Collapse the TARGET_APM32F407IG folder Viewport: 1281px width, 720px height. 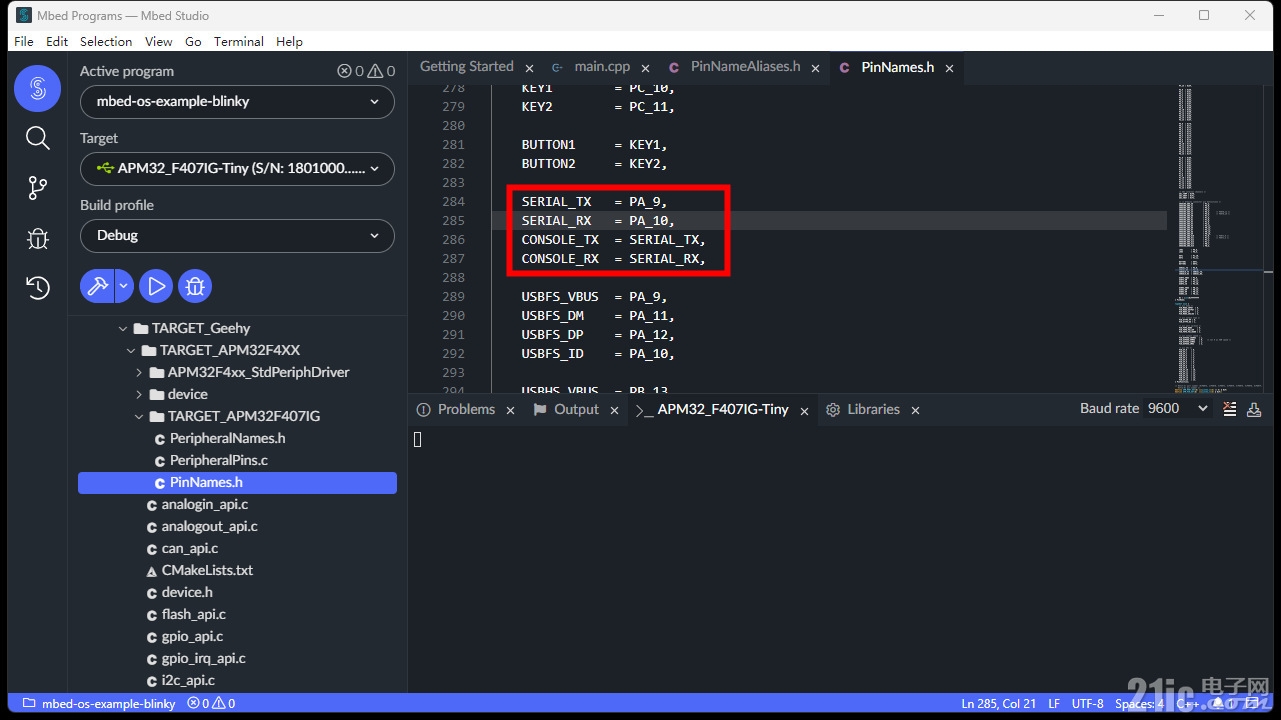tap(139, 416)
